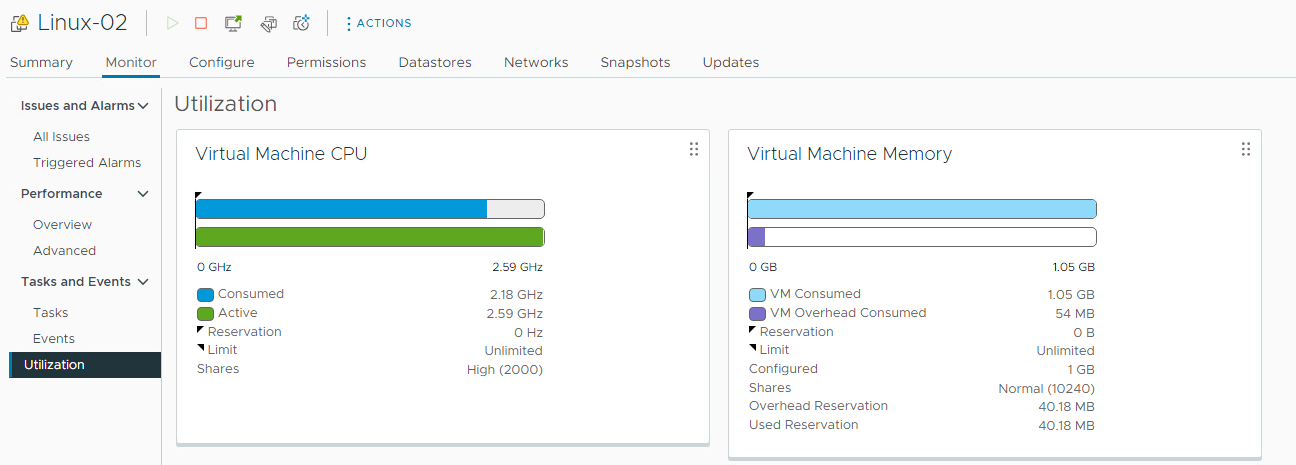Go to the Permissions tab
1296x465 pixels.
tap(326, 62)
